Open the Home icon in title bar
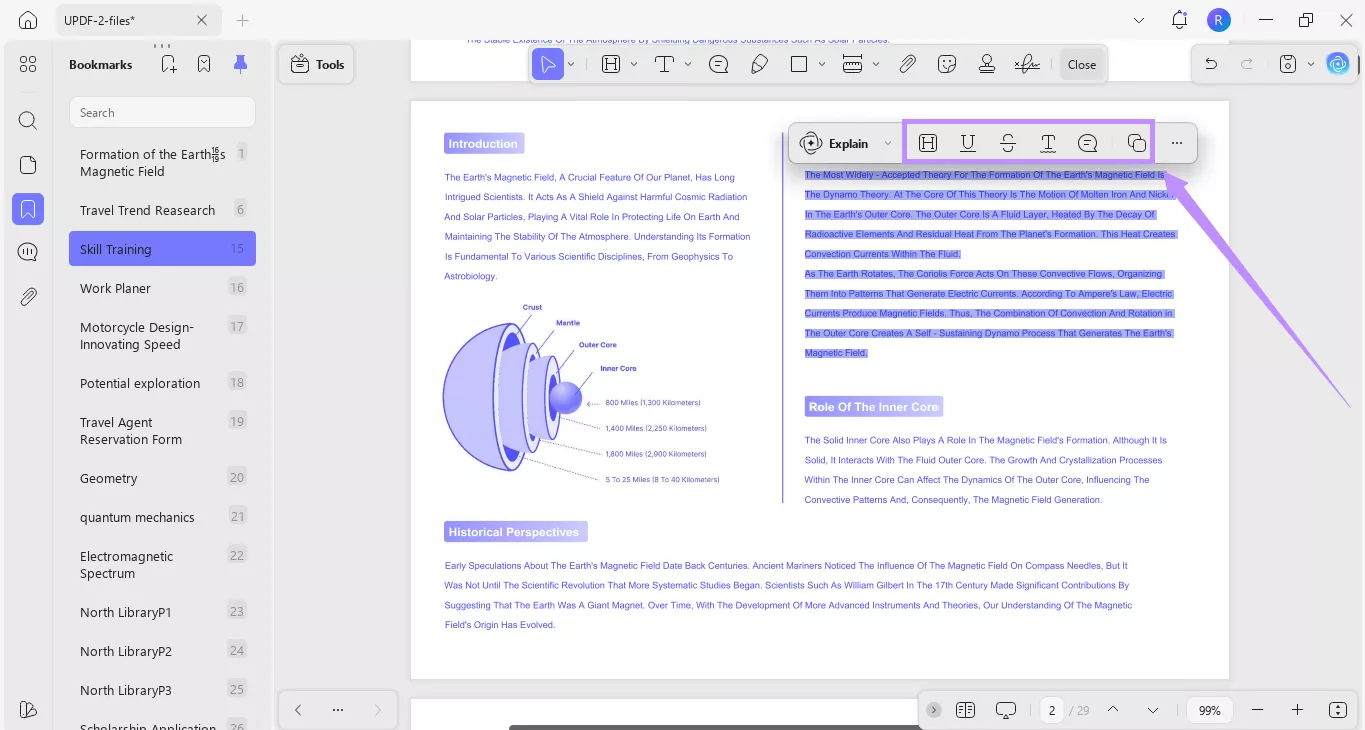Screen dimensions: 1365x730 [28, 20]
